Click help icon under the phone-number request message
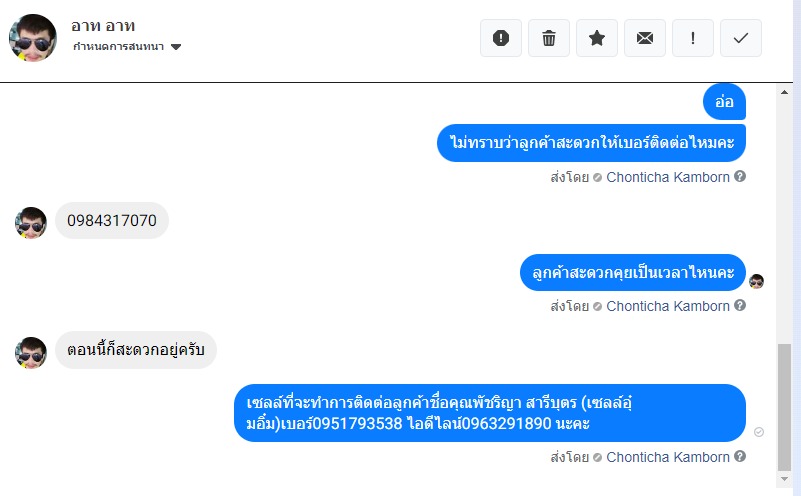The height and width of the screenshot is (496, 801). point(740,177)
